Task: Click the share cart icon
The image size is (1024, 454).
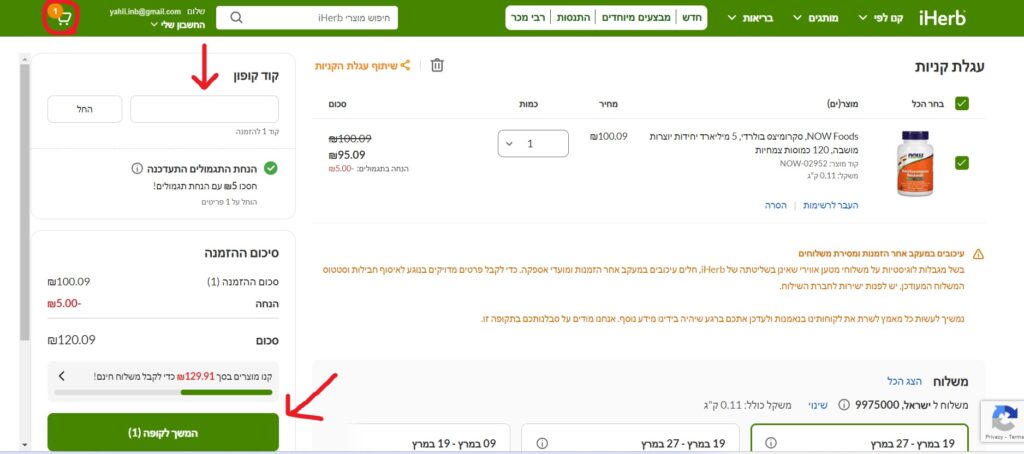Action: pos(405,65)
